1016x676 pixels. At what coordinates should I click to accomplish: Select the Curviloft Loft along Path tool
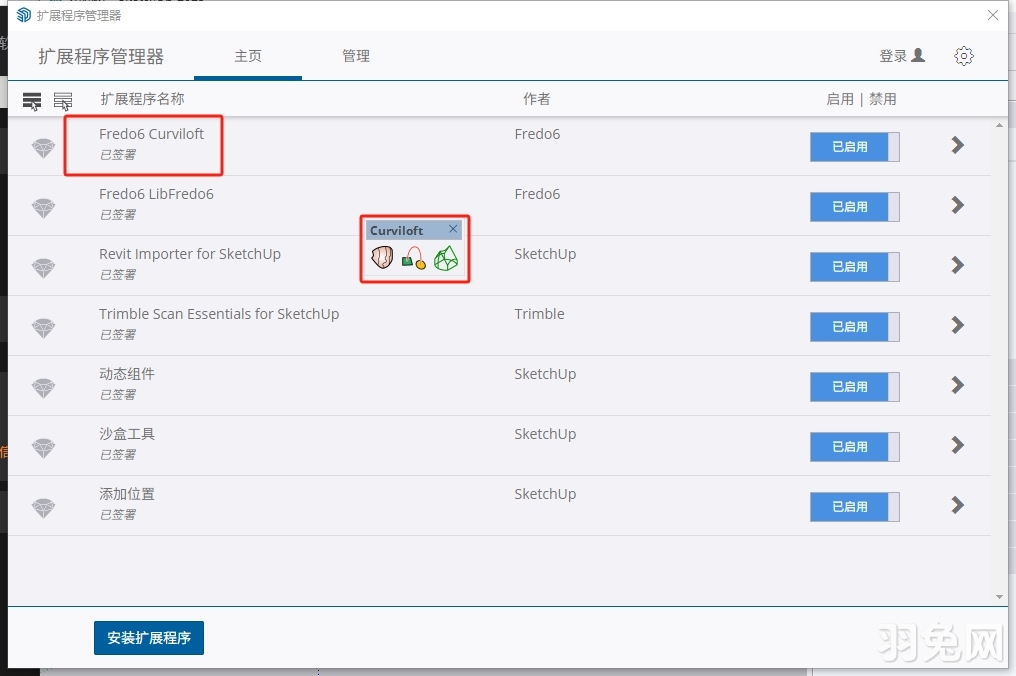[413, 258]
